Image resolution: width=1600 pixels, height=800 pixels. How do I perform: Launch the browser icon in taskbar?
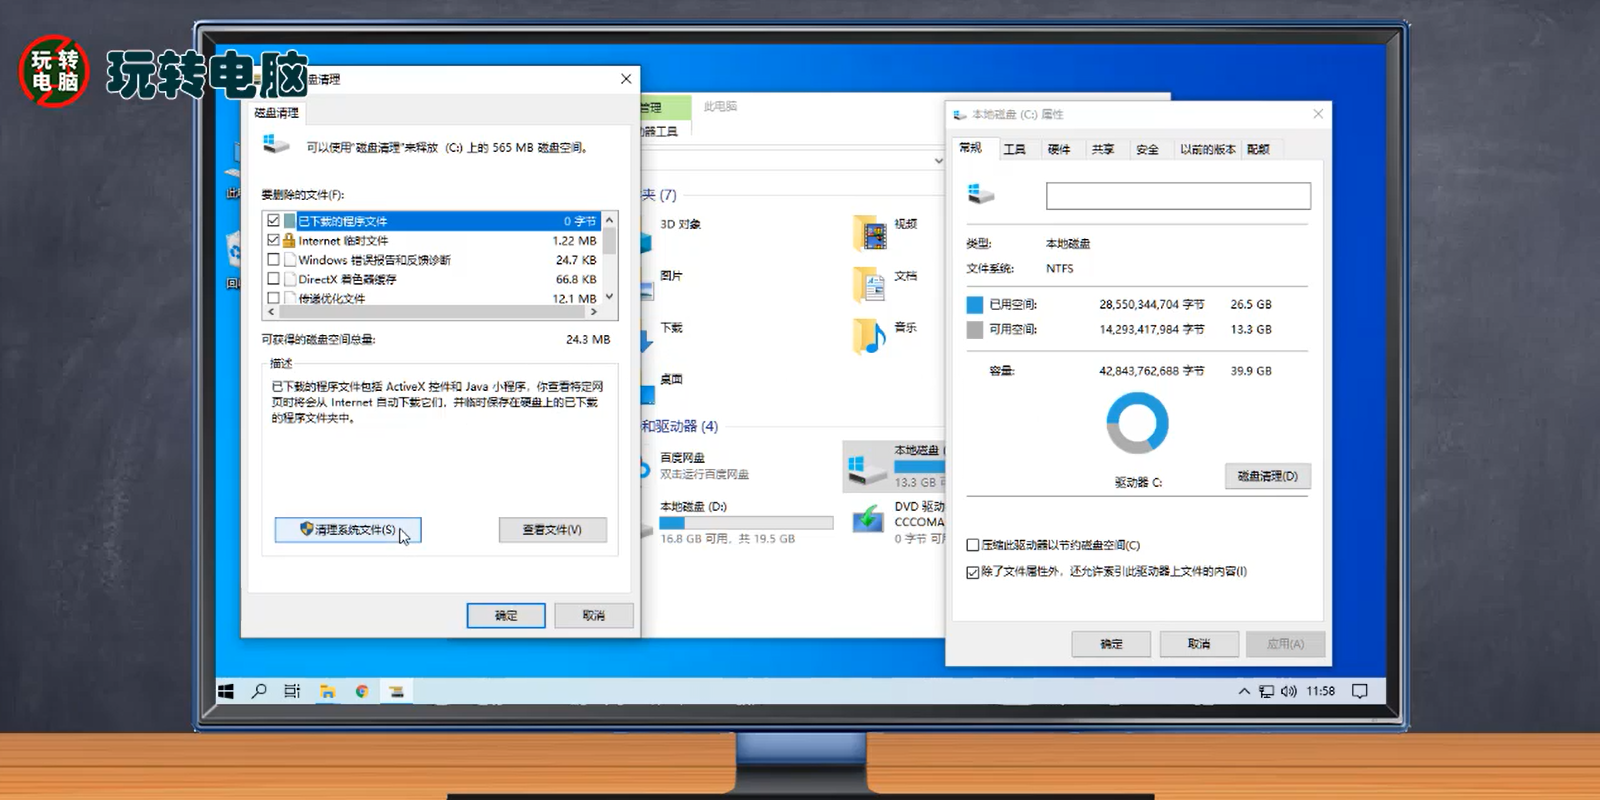pos(362,691)
